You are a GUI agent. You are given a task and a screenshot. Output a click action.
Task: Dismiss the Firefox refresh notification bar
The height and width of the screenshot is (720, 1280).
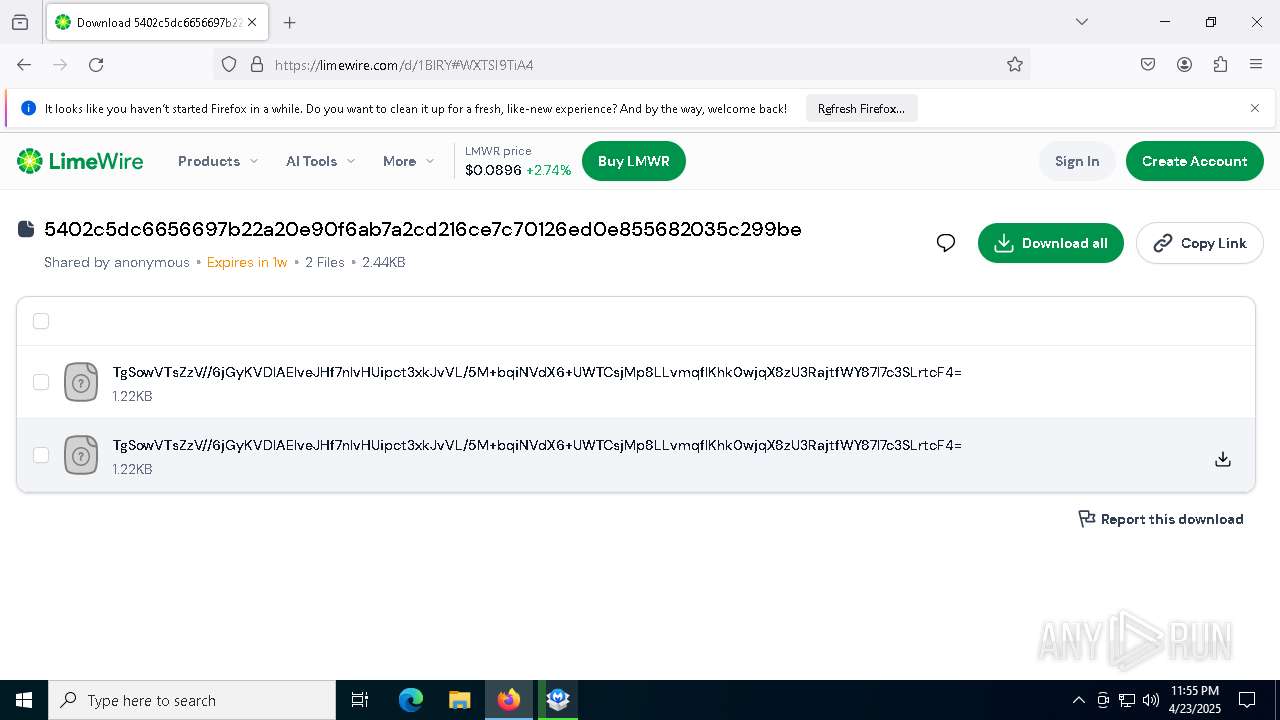(1255, 108)
